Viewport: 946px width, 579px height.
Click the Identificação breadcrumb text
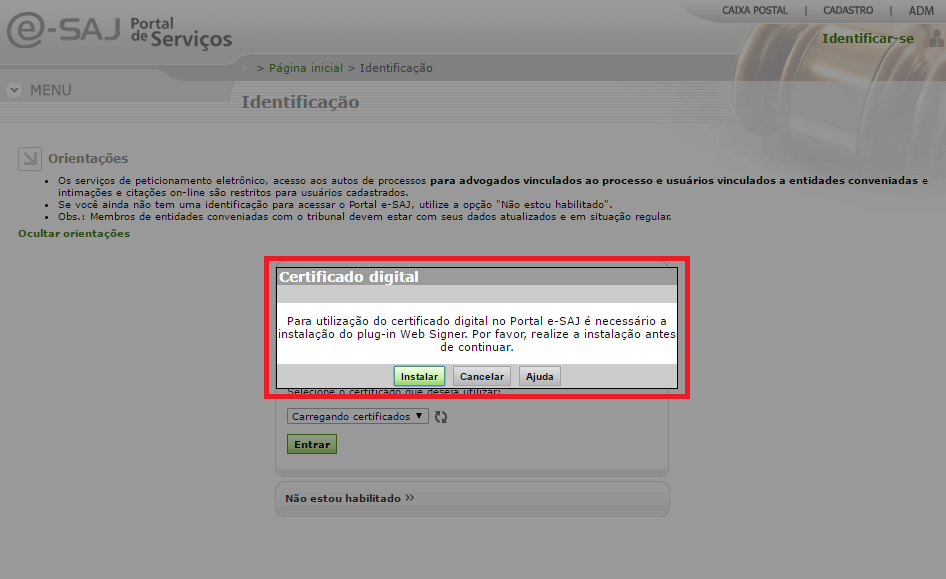[396, 68]
